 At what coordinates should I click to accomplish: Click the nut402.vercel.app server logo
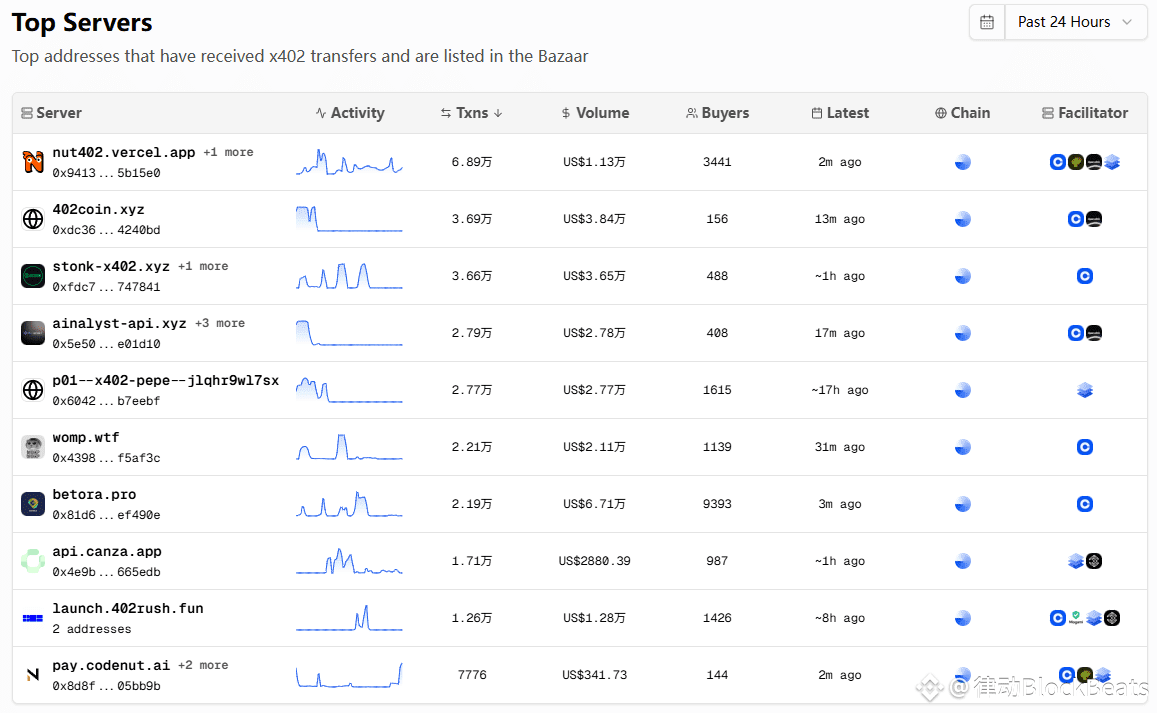(x=33, y=162)
